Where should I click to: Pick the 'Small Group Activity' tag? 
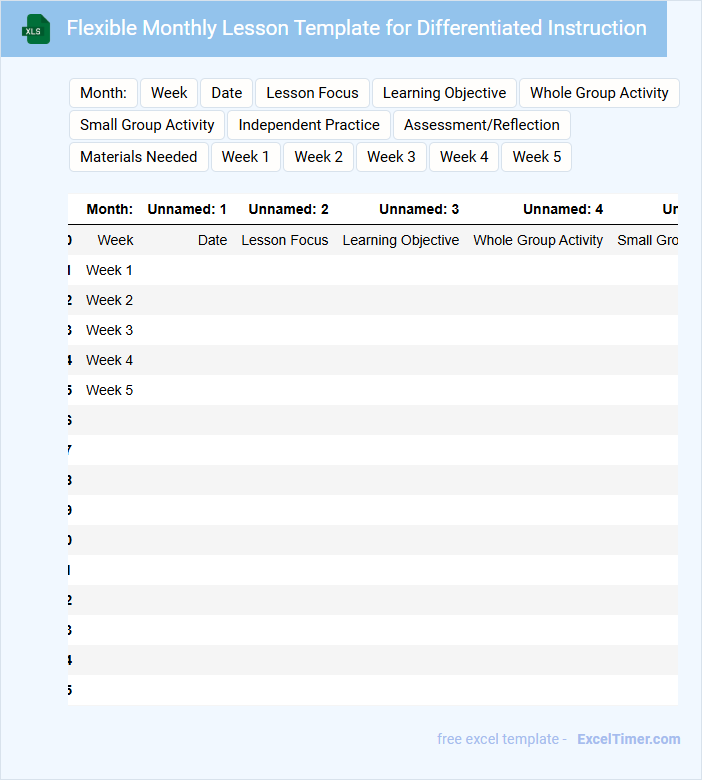(147, 125)
